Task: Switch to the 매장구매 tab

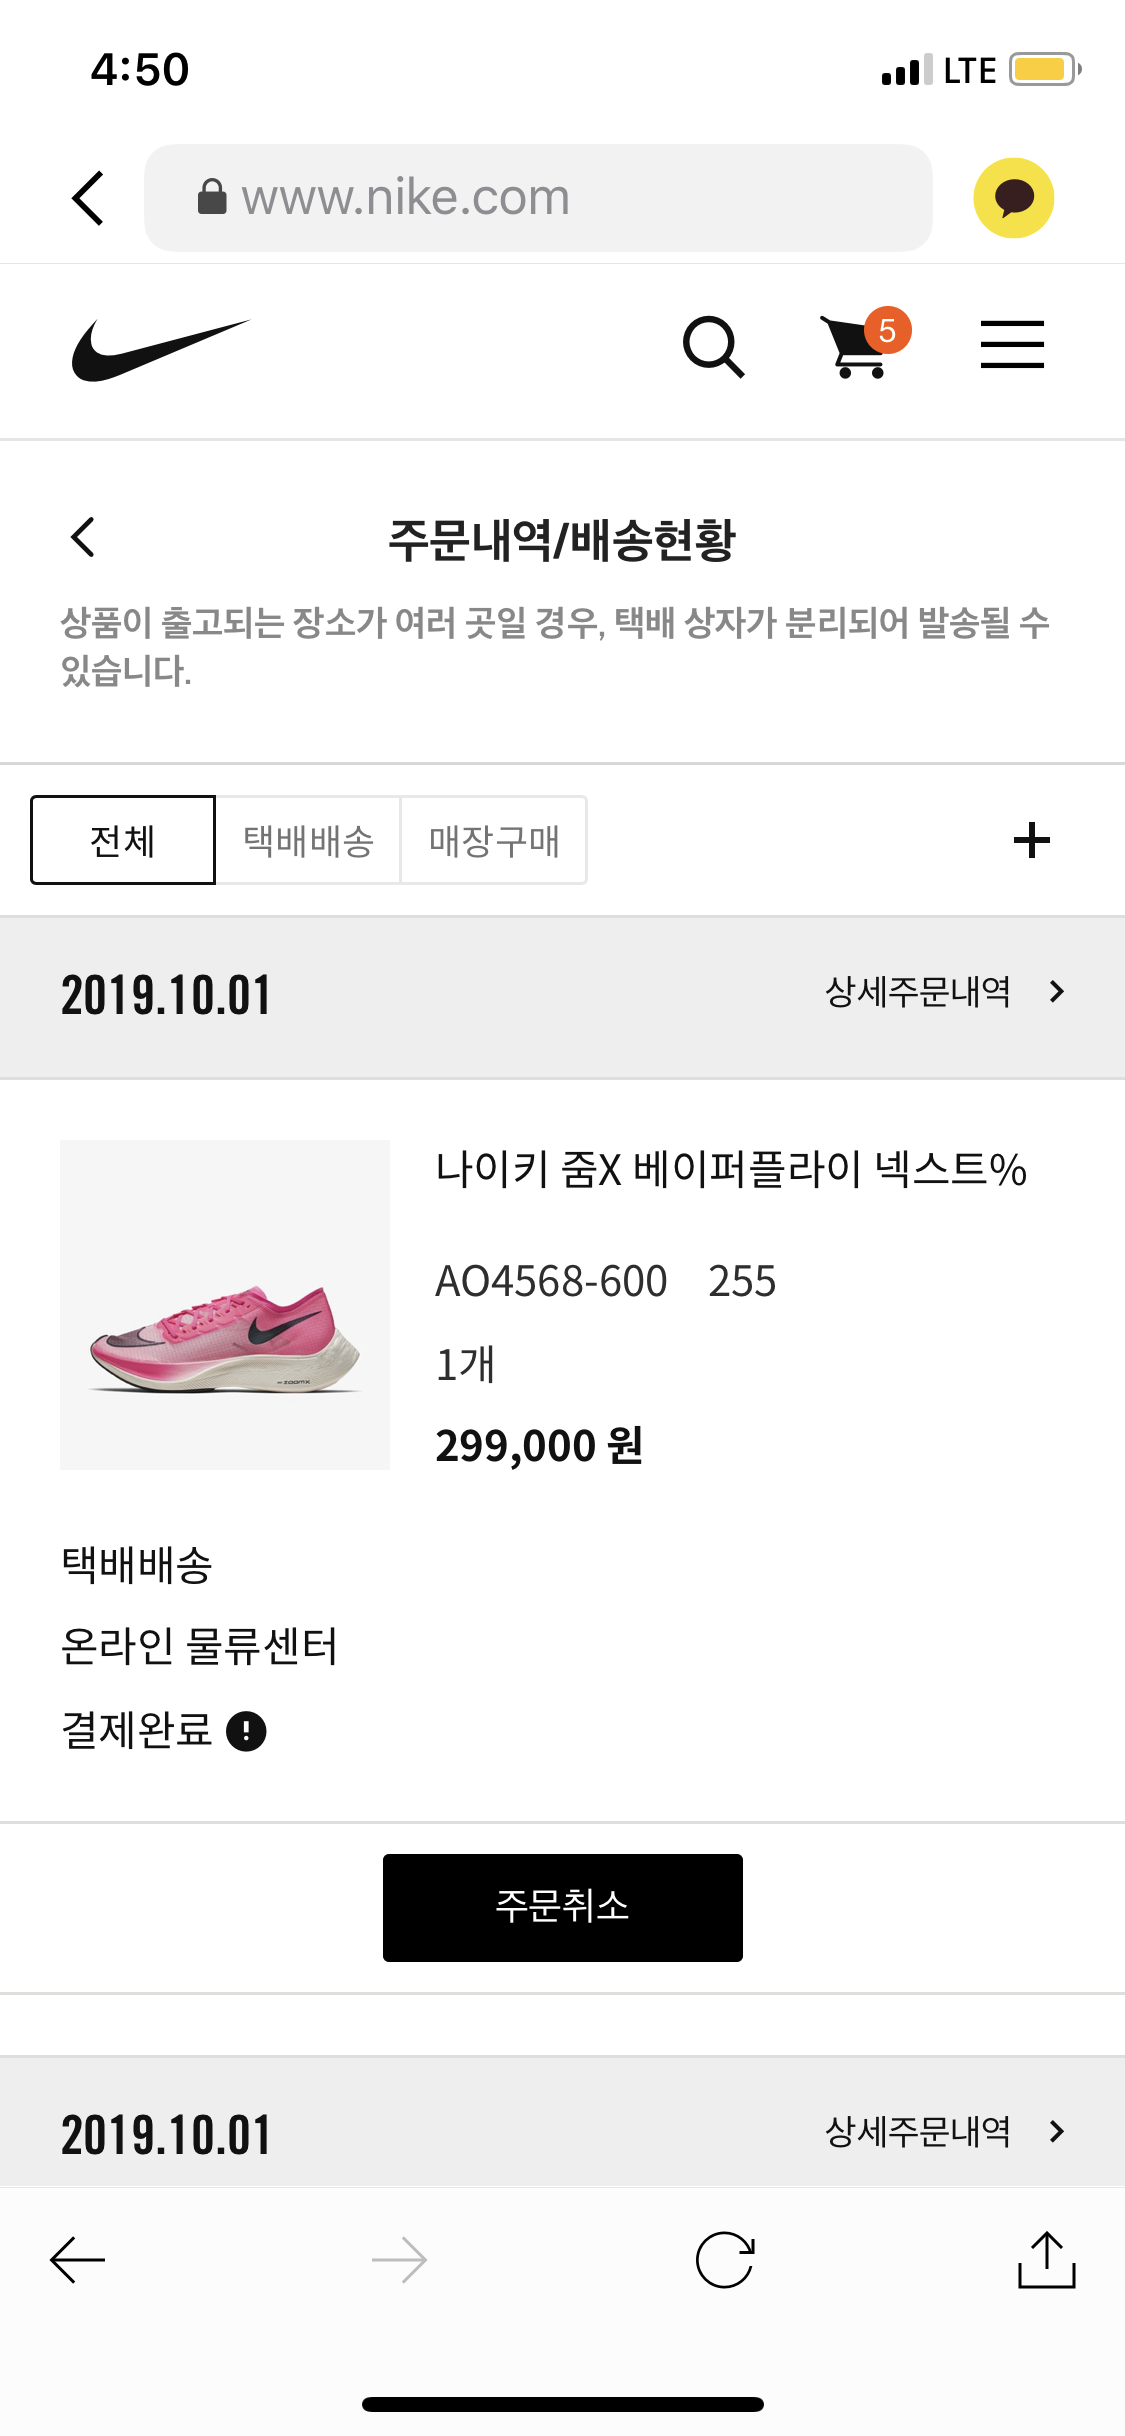Action: coord(494,840)
